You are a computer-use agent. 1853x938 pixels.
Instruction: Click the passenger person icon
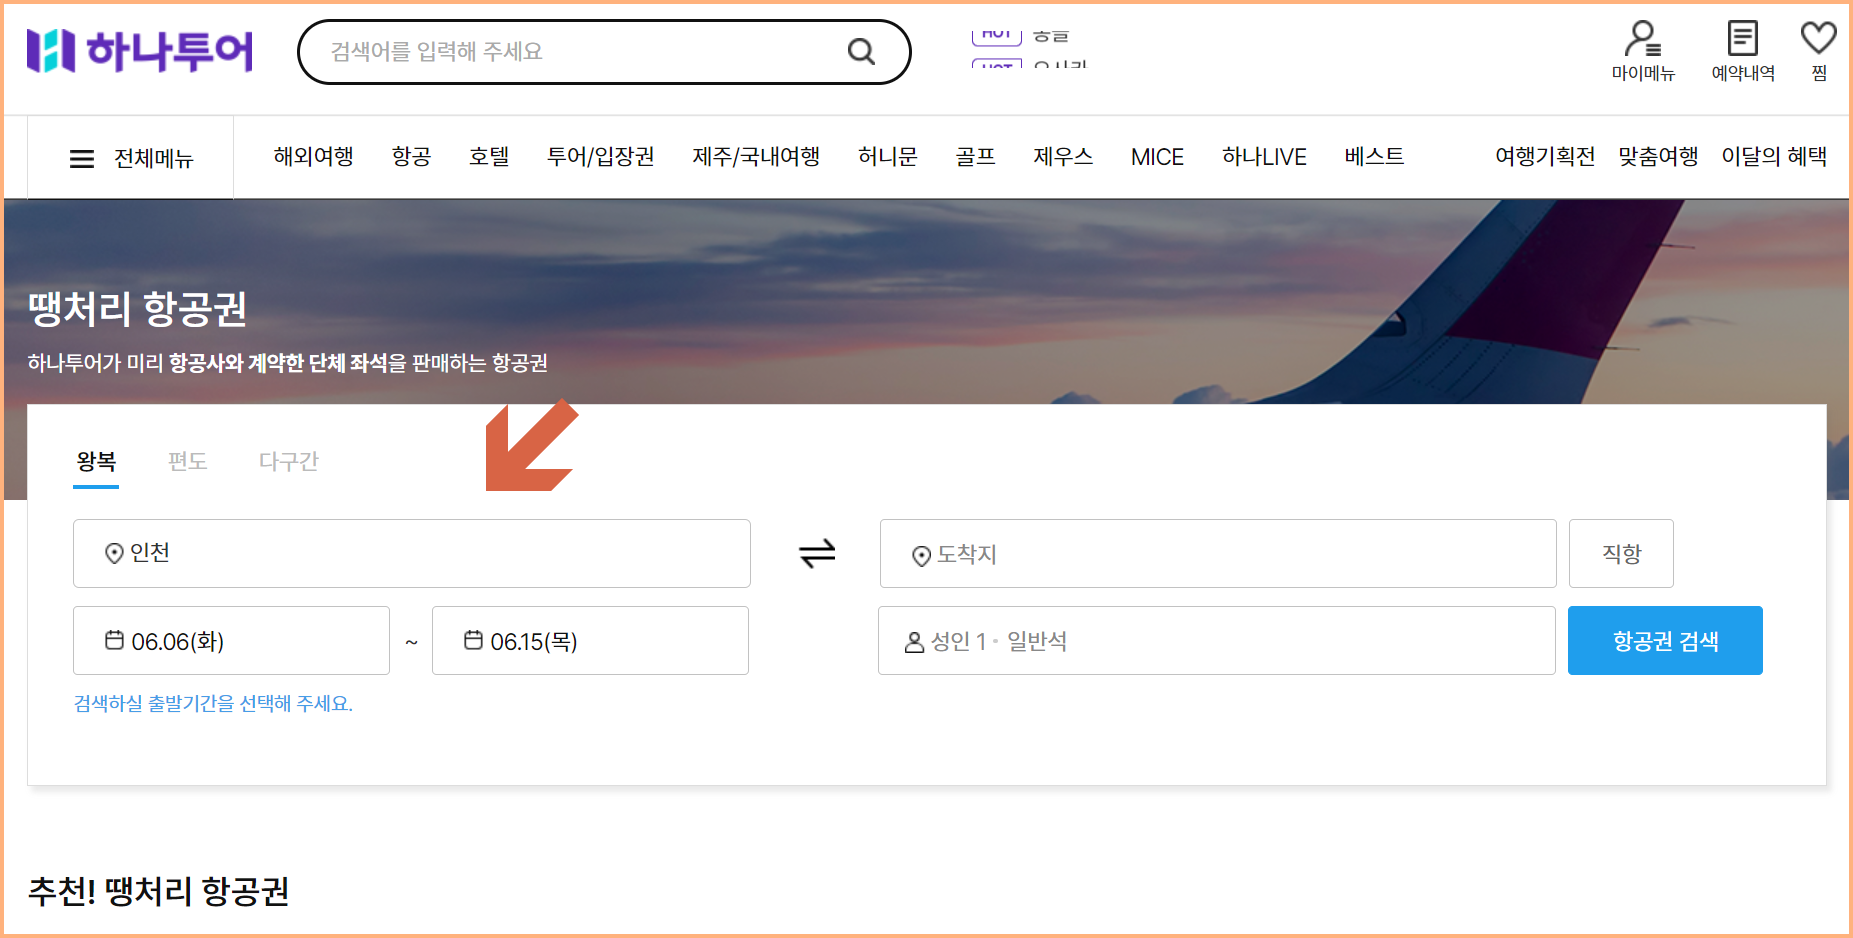click(914, 642)
